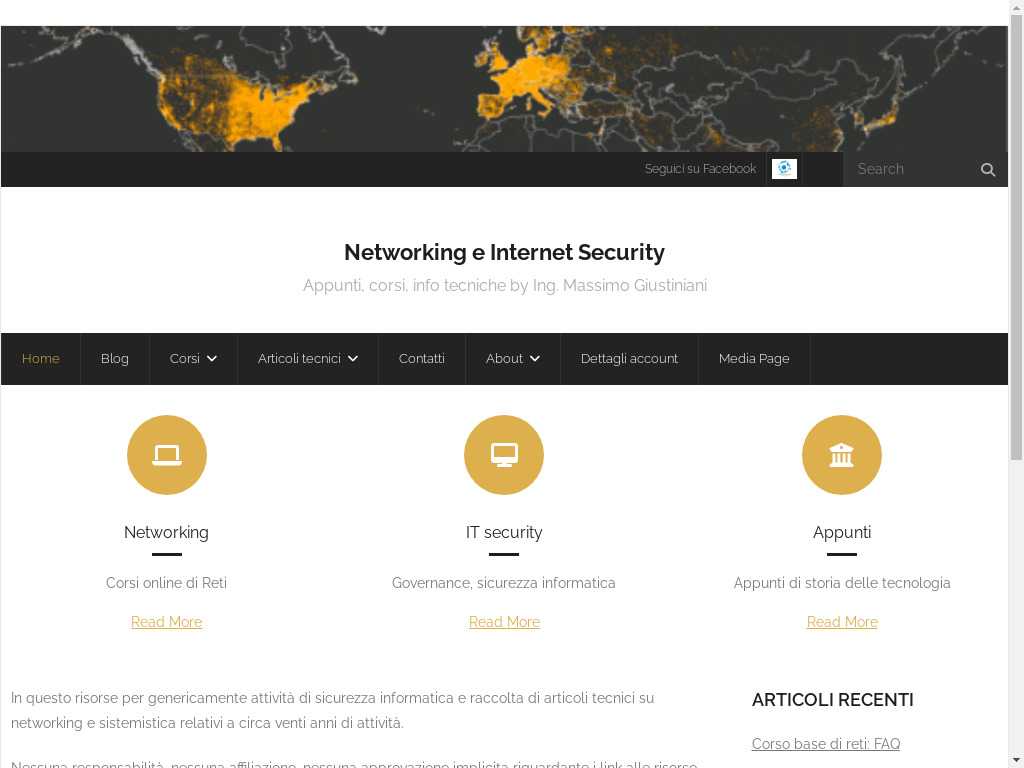
Task: Expand the Corsi submenu chevron
Action: click(x=212, y=359)
